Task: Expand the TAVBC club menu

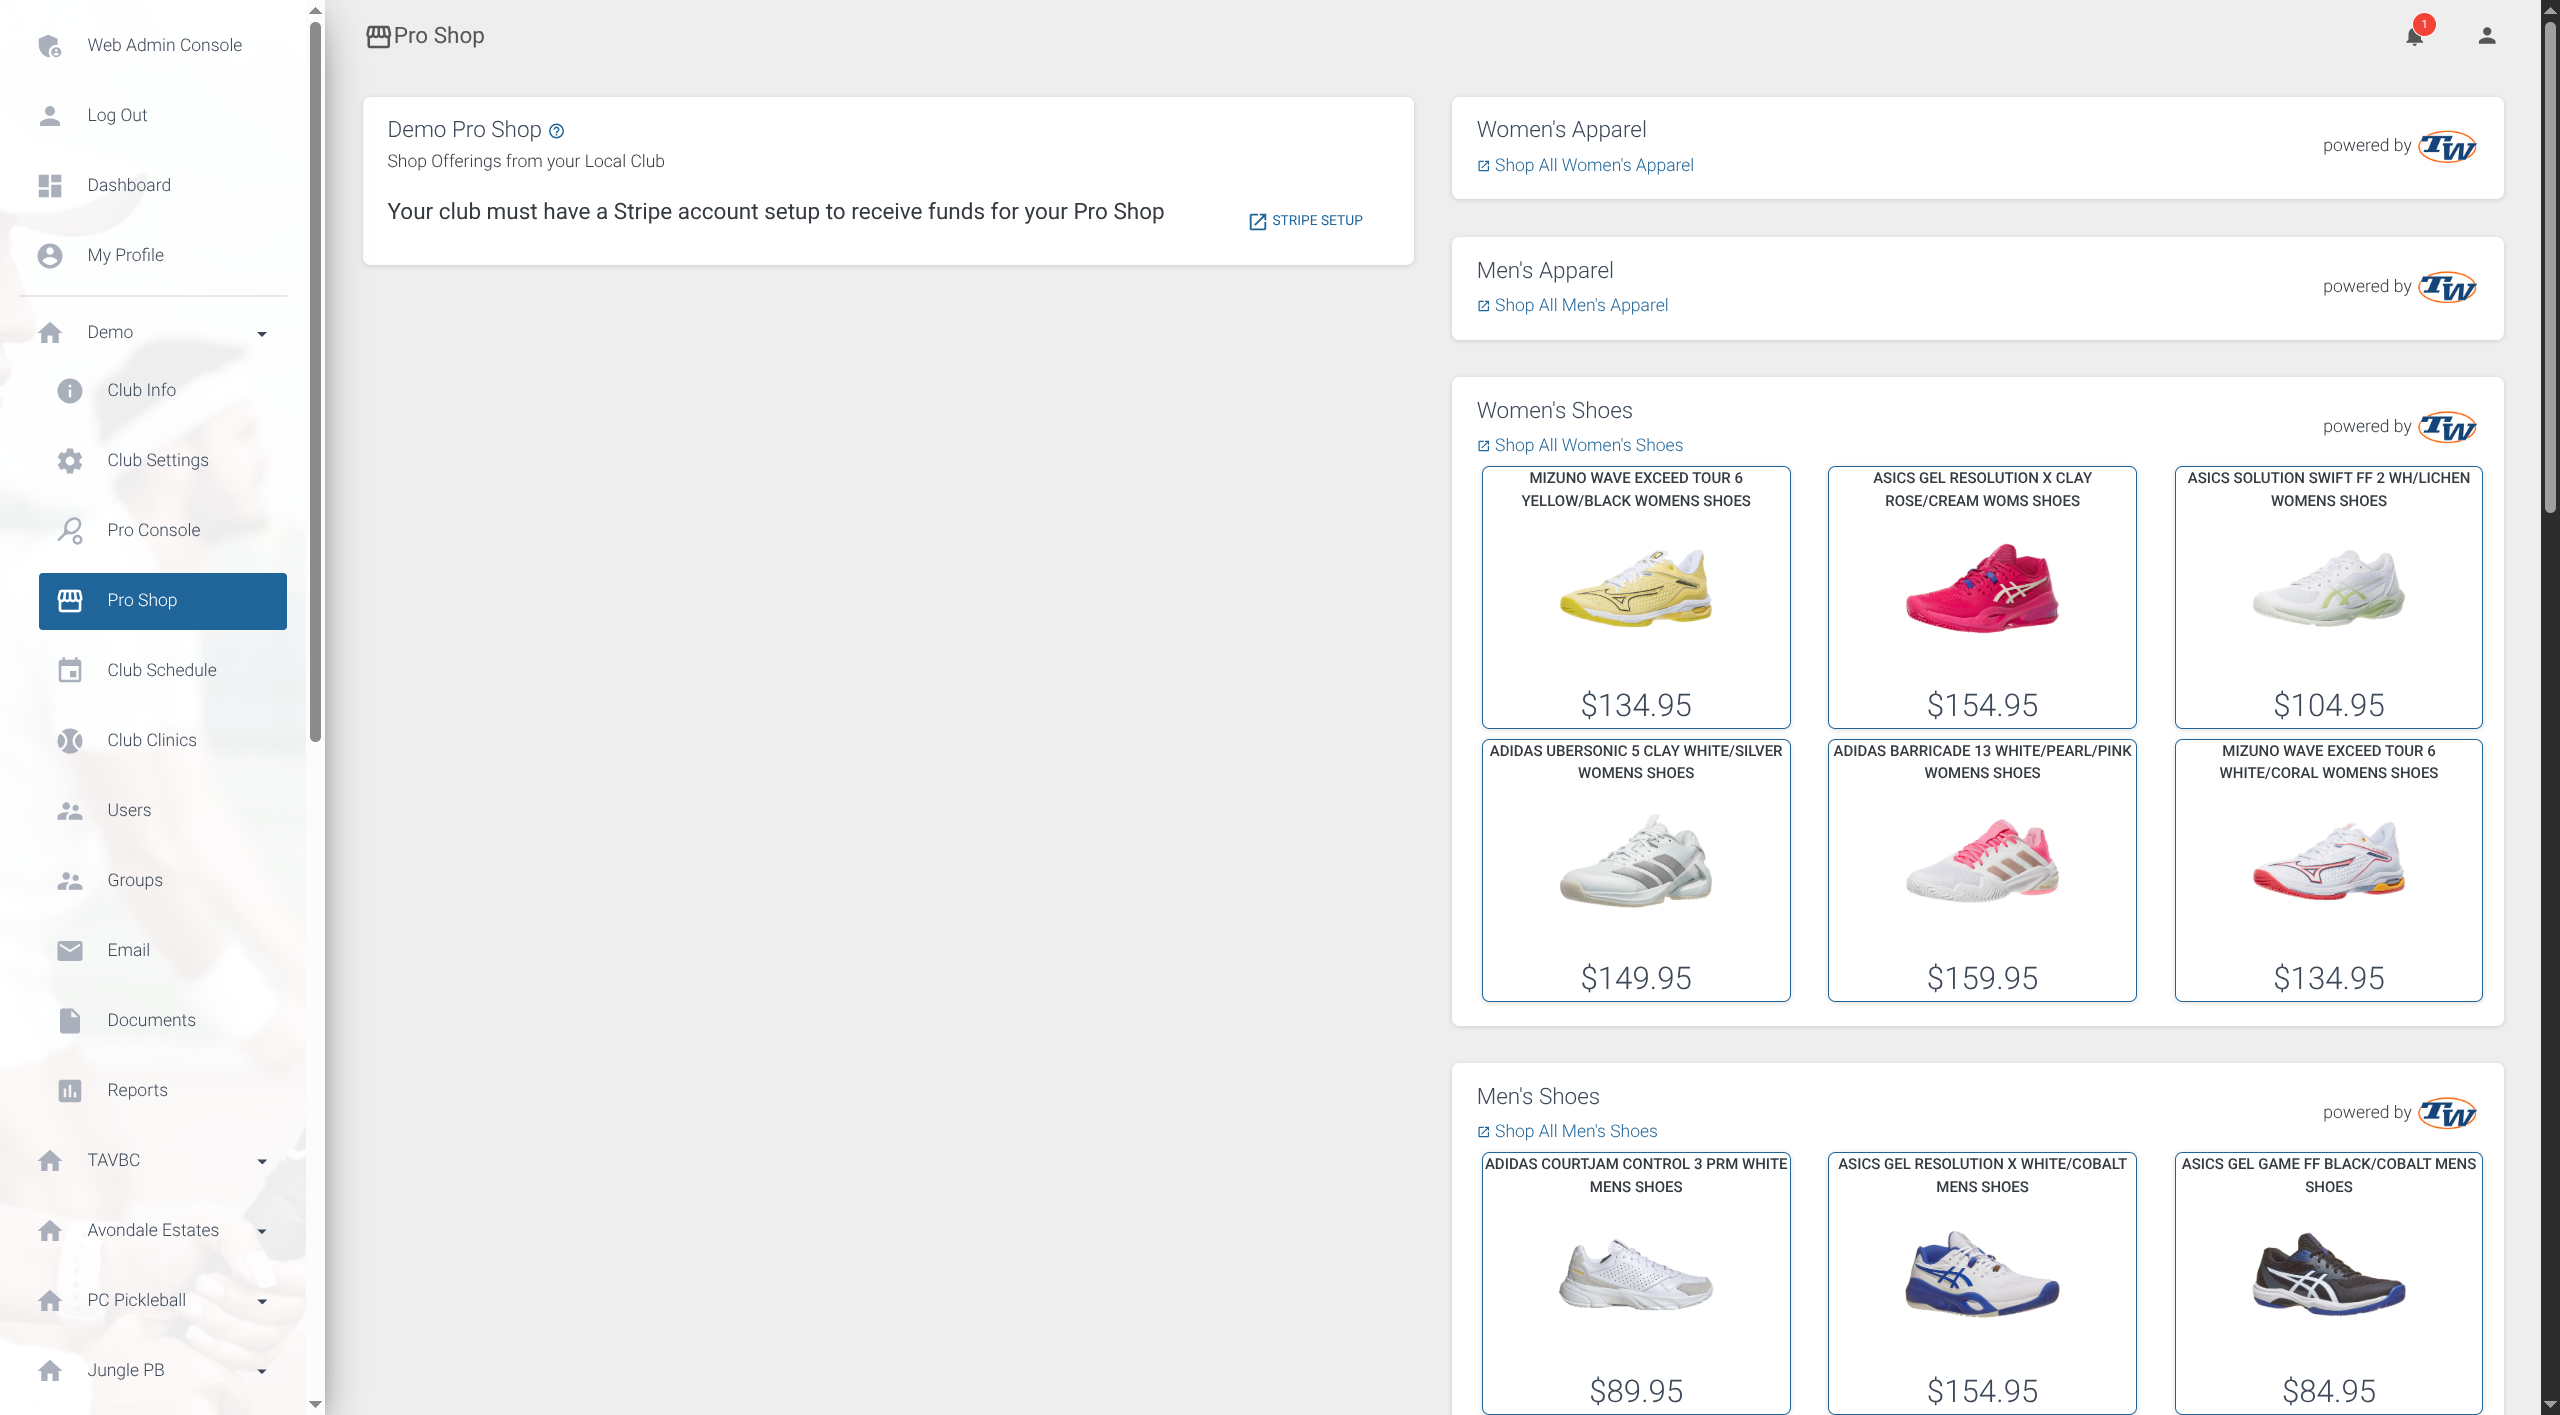Action: click(262, 1162)
